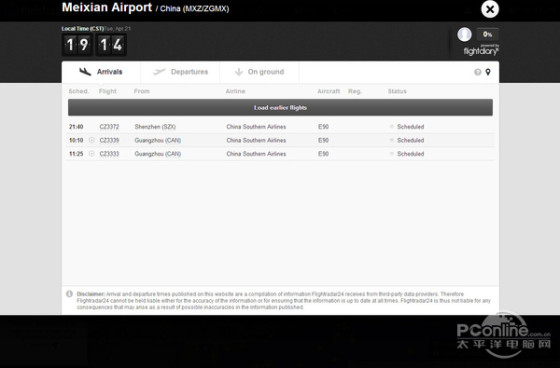Switch to the Arrivals tab

pyautogui.click(x=101, y=72)
